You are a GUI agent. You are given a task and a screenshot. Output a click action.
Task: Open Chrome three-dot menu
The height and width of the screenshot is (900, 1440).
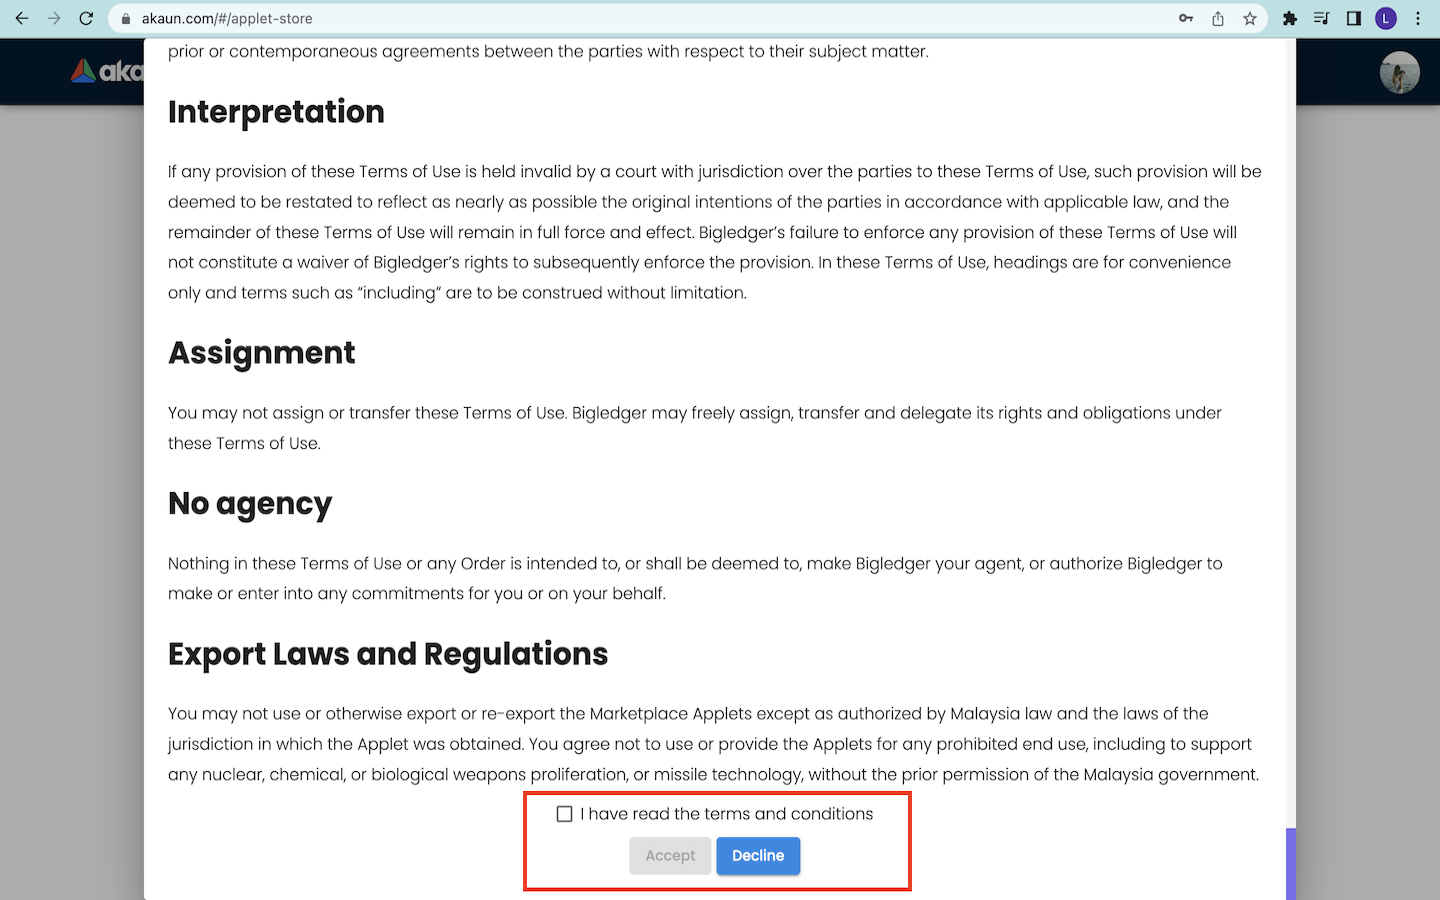click(x=1418, y=18)
